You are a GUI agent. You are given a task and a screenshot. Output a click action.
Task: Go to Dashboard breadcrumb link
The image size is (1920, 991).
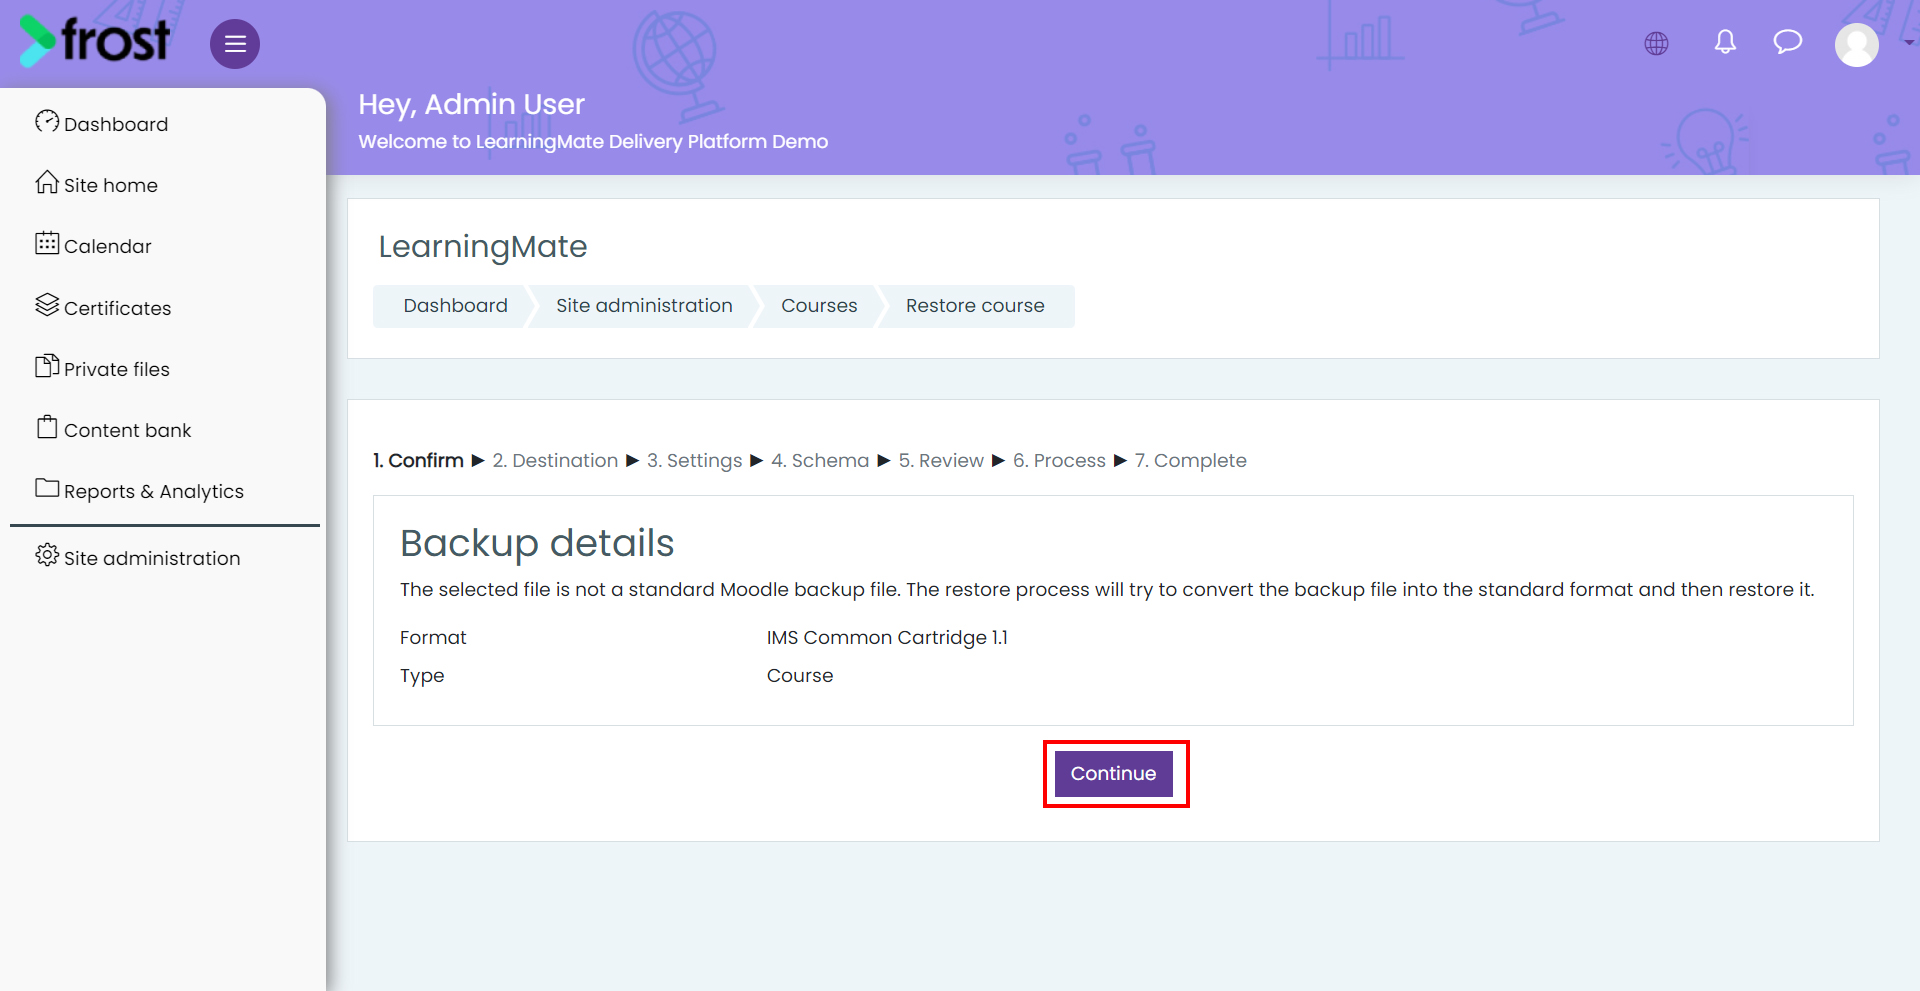click(x=455, y=306)
